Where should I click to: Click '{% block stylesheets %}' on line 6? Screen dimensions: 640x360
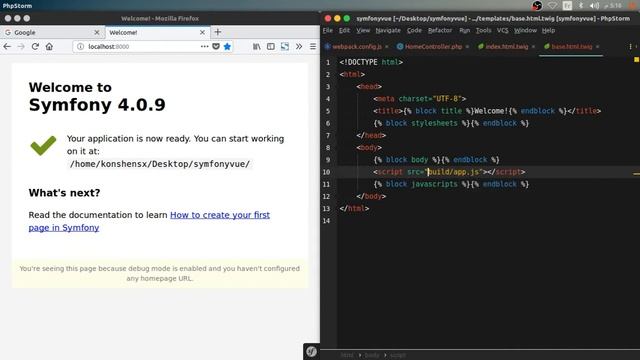tap(420, 123)
